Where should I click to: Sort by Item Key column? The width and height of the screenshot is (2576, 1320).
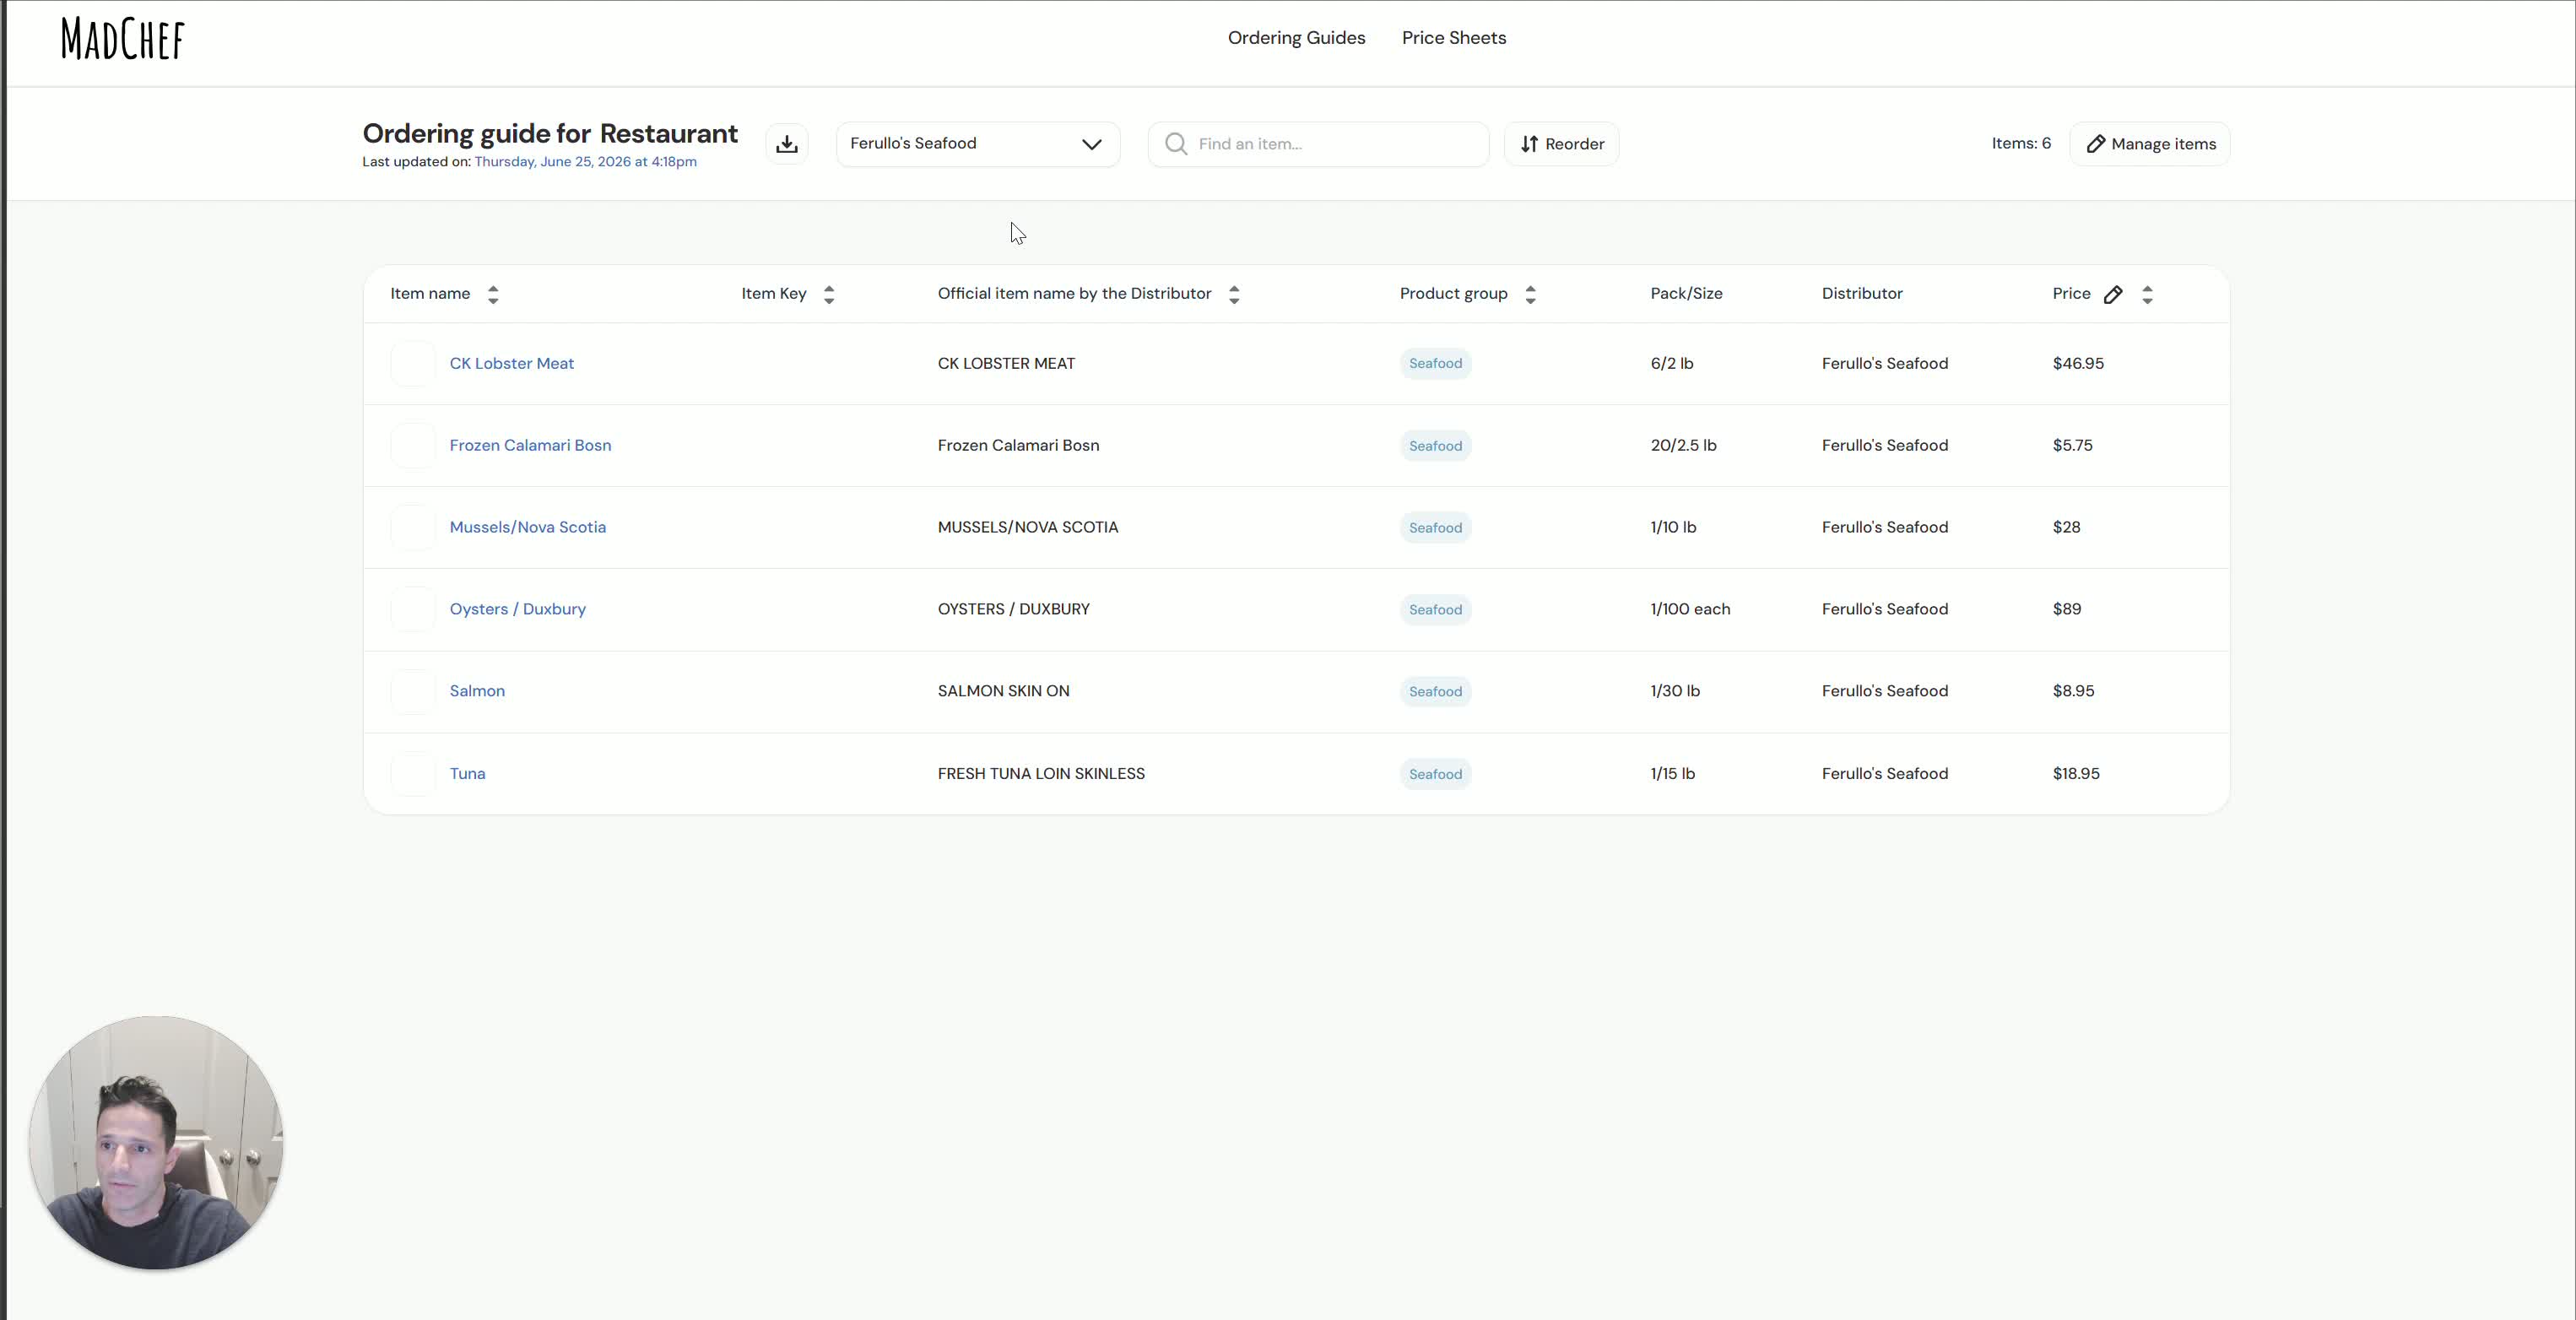(x=829, y=294)
